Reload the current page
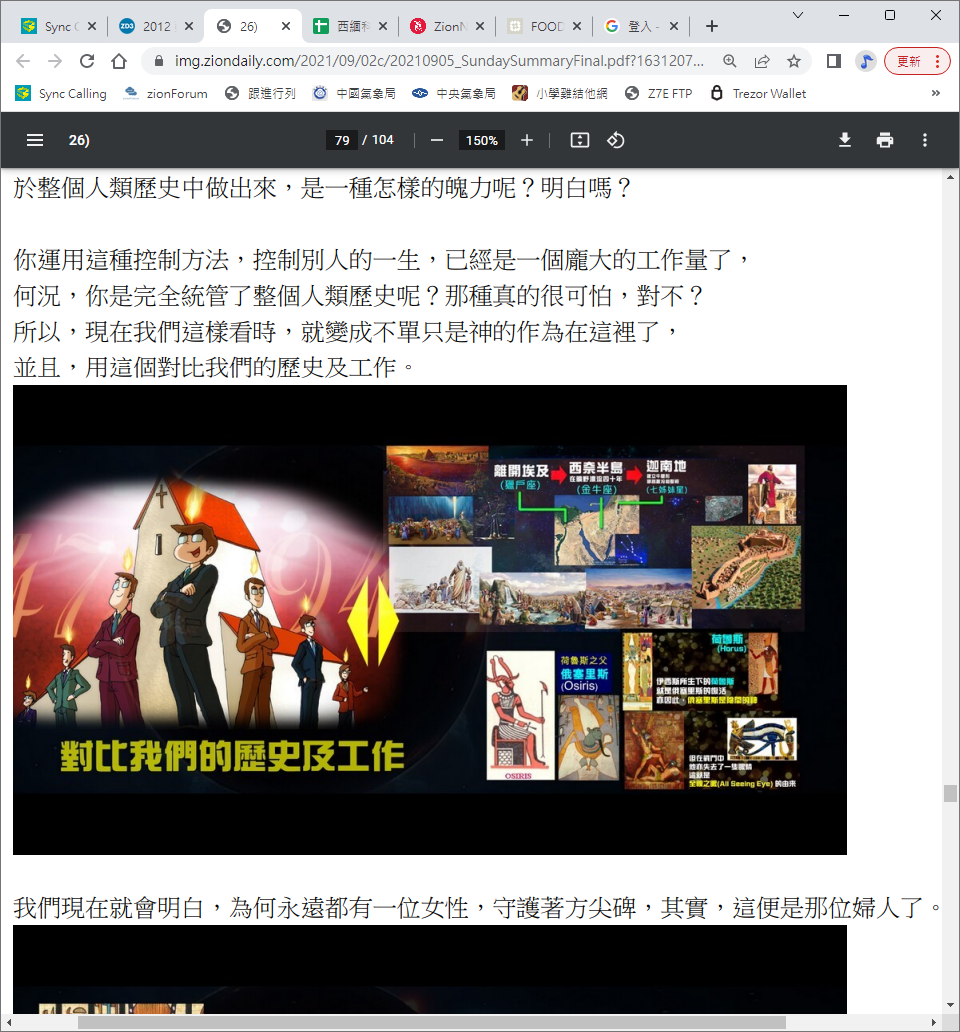Image resolution: width=960 pixels, height=1032 pixels. pyautogui.click(x=87, y=61)
